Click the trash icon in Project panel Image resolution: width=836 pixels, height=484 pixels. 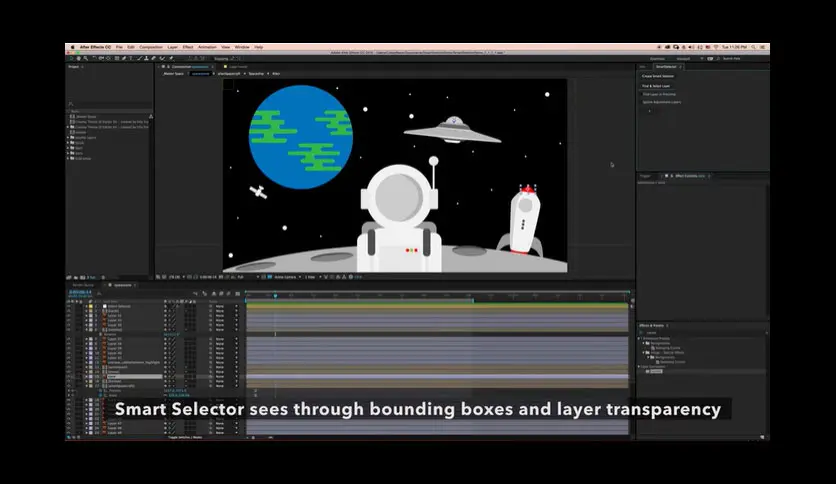tap(103, 277)
